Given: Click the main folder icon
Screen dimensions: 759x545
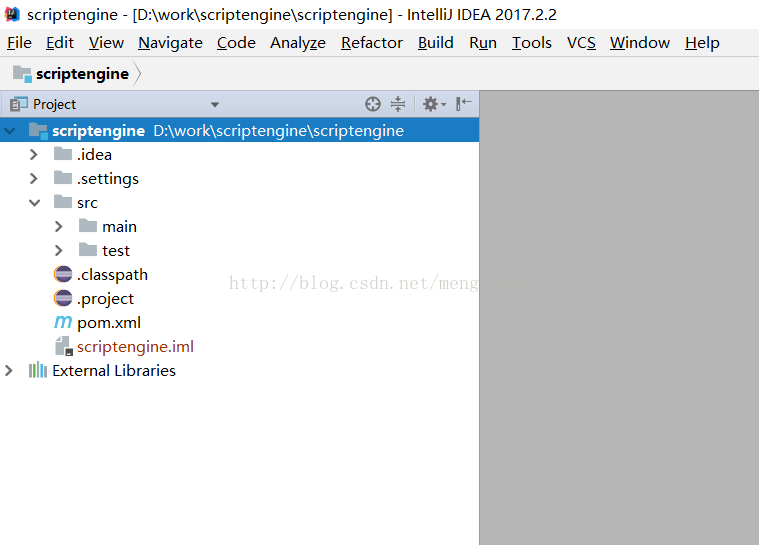Looking at the screenshot, I should [88, 226].
